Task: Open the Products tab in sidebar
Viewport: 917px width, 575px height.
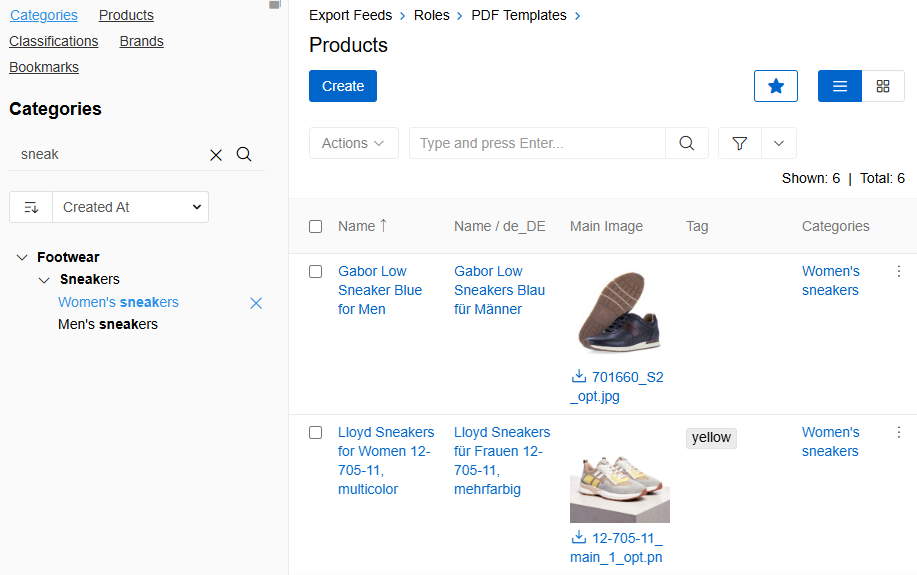Action: click(126, 15)
